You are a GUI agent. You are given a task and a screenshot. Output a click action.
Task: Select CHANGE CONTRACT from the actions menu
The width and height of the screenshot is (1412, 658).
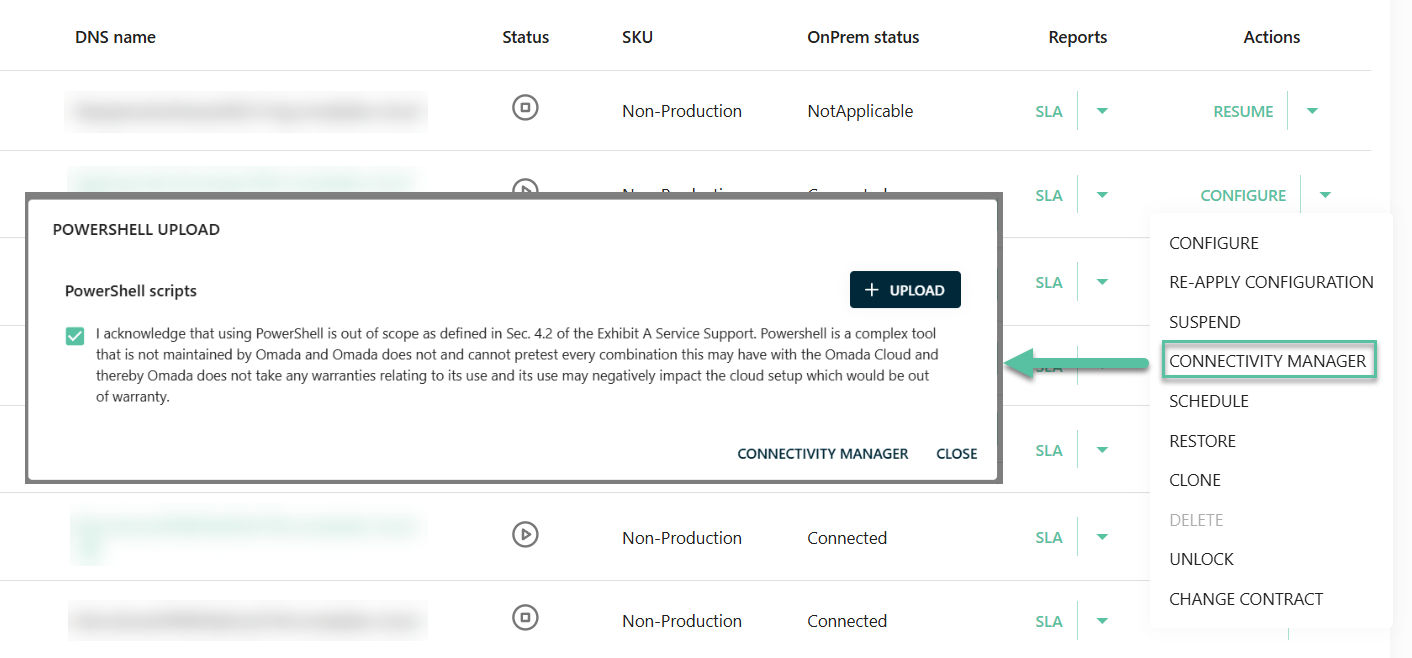coord(1246,599)
